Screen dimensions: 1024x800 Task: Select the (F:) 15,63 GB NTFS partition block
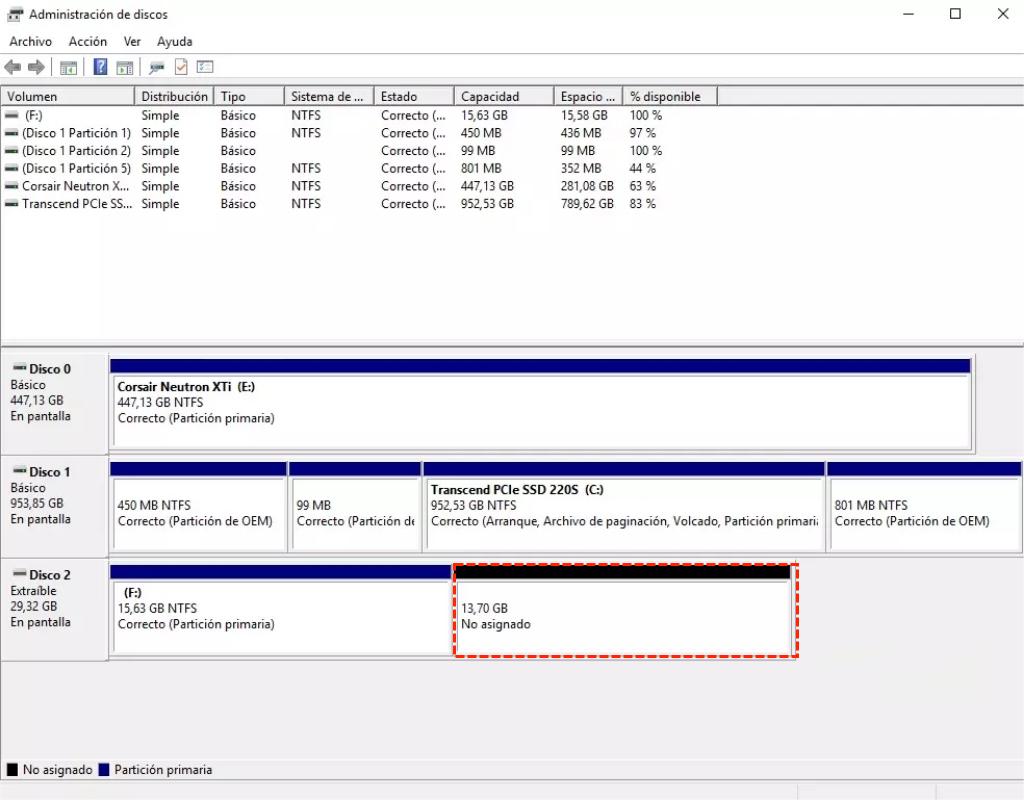point(281,610)
